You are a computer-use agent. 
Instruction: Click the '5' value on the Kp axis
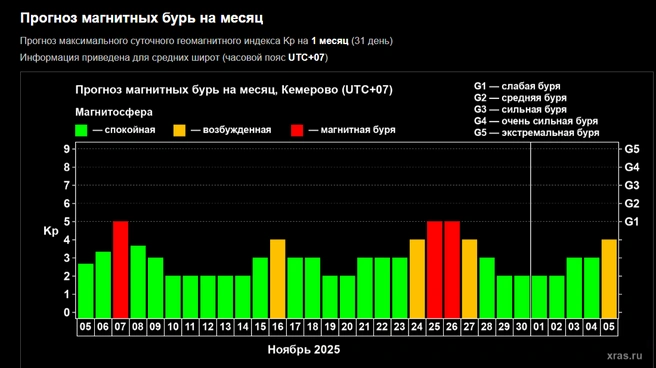pos(67,222)
